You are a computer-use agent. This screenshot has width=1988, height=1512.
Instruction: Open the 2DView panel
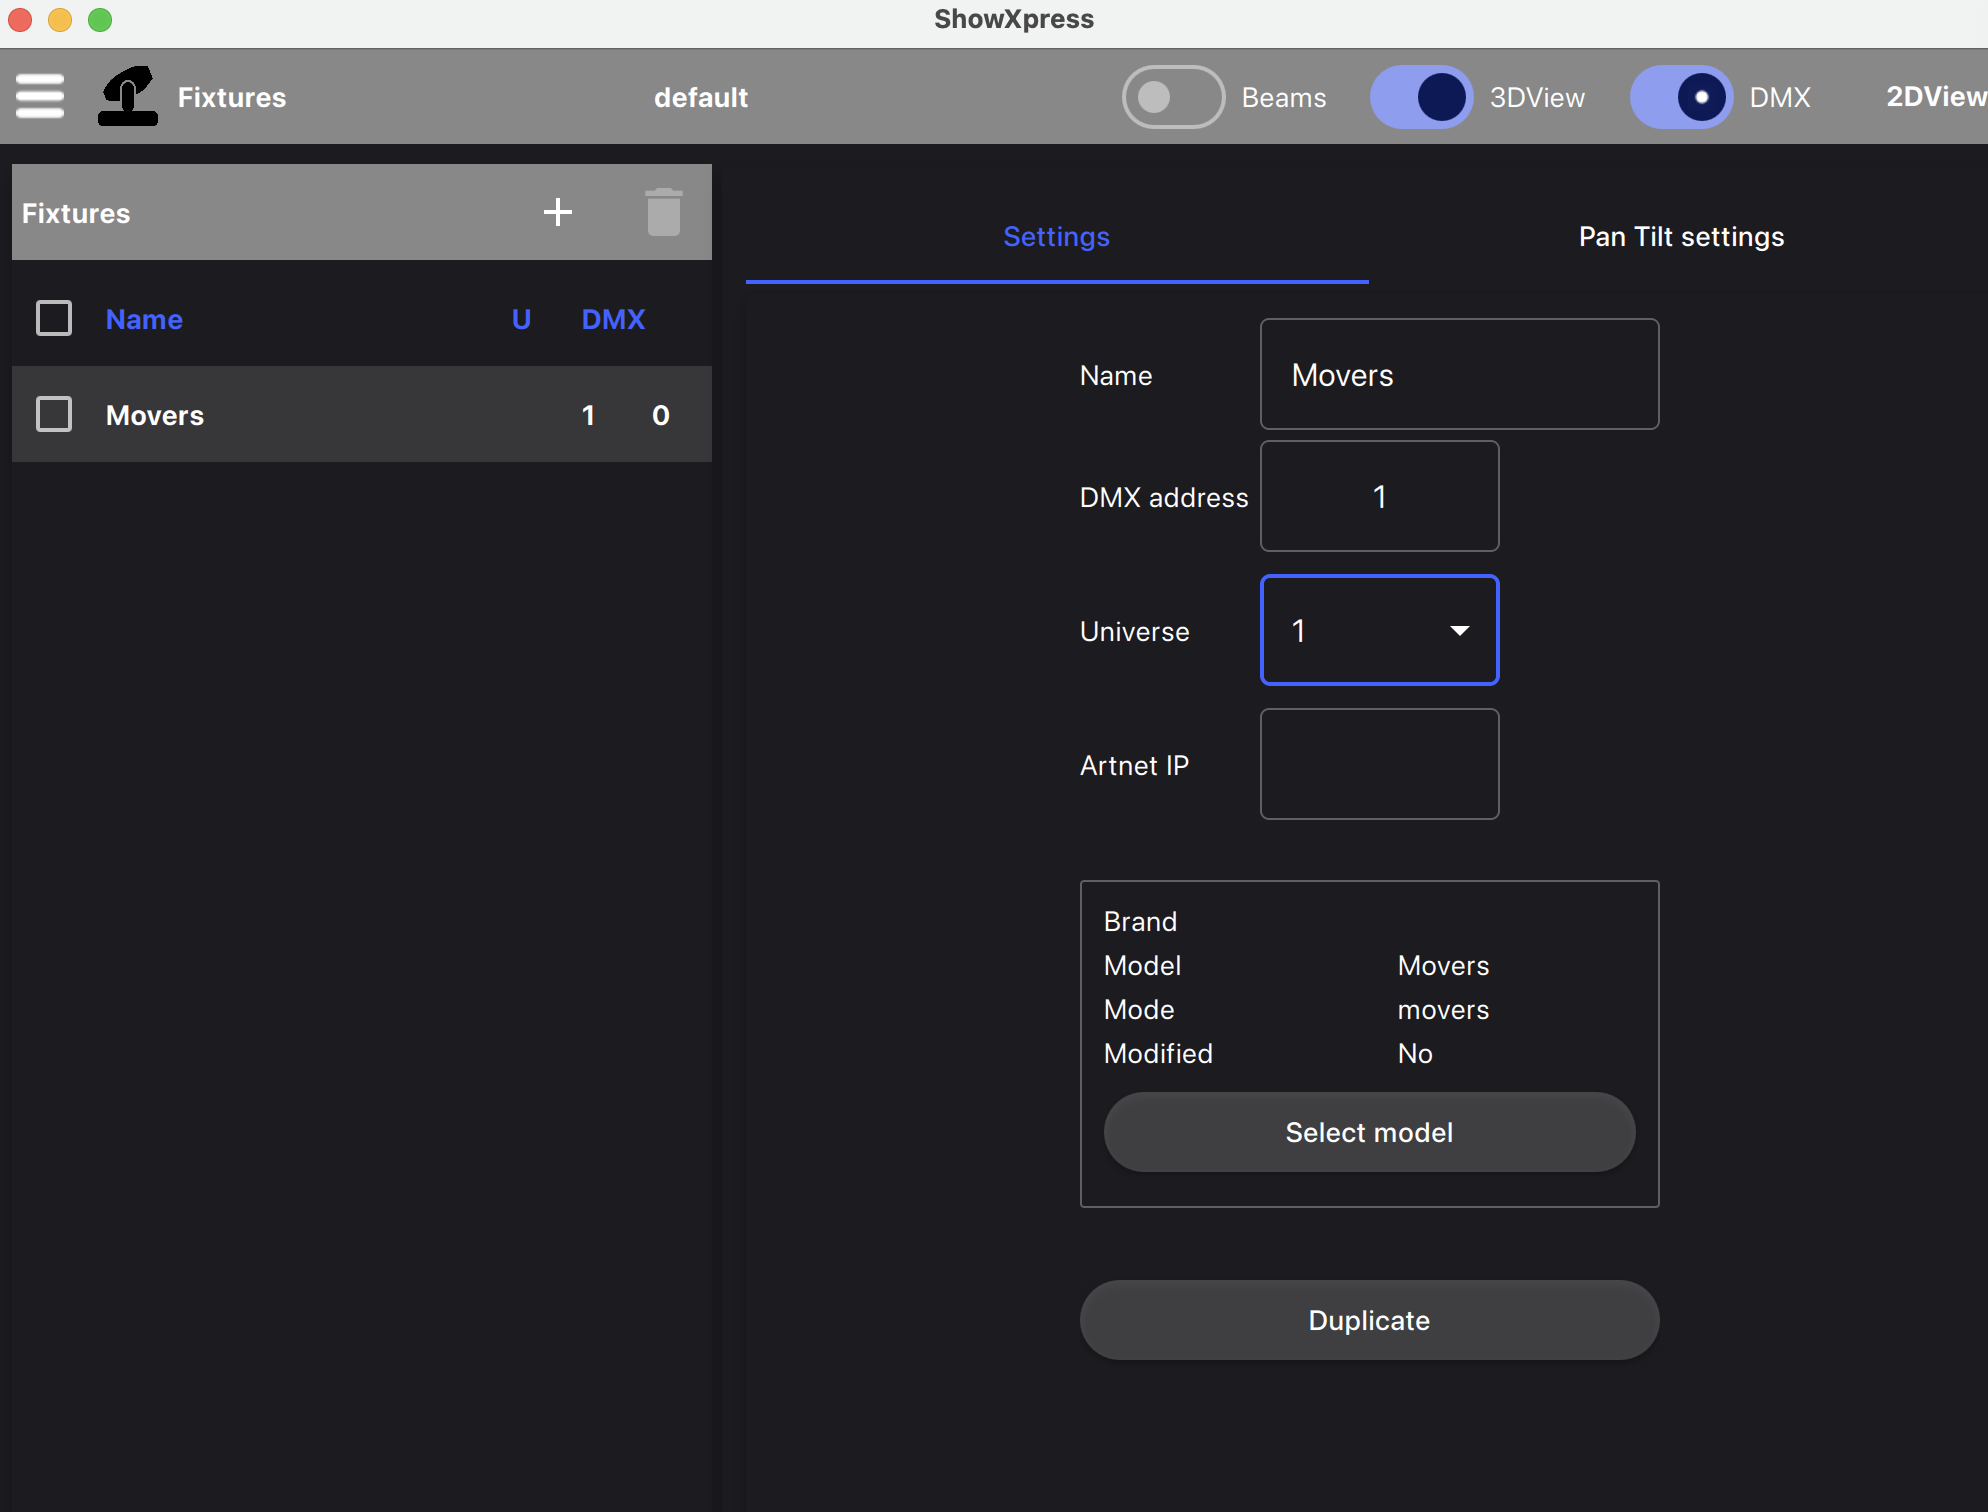[x=1934, y=97]
